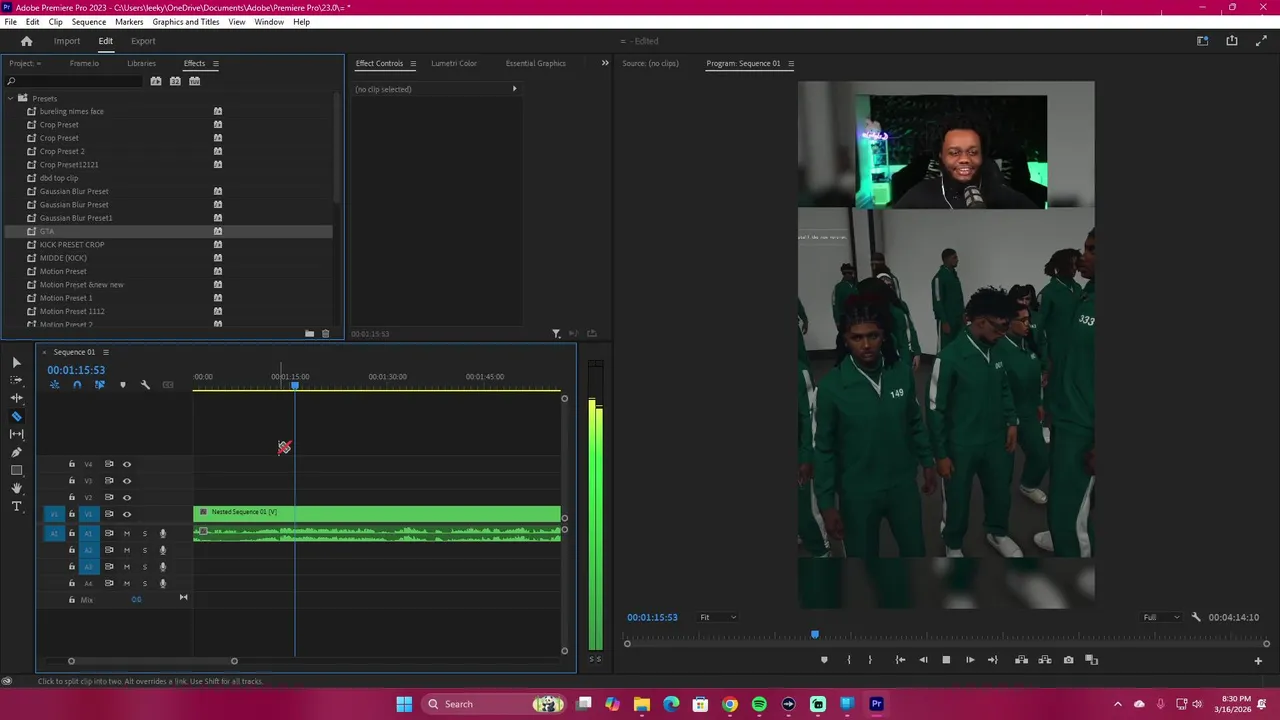This screenshot has width=1280, height=720.
Task: Toggle V4 track output eye
Action: [x=127, y=464]
